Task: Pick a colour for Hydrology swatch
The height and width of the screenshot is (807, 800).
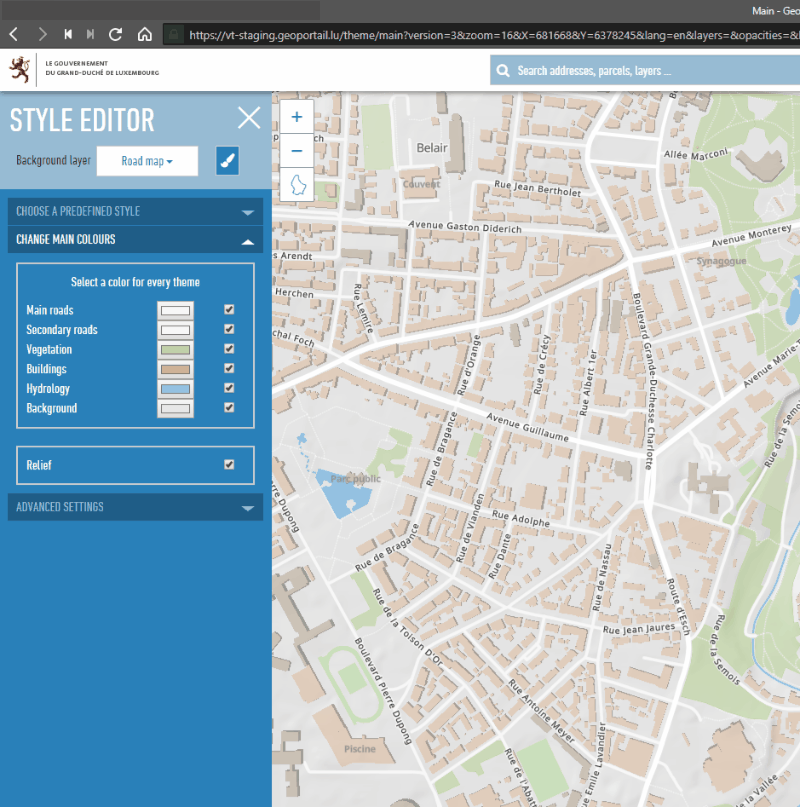Action: click(175, 389)
